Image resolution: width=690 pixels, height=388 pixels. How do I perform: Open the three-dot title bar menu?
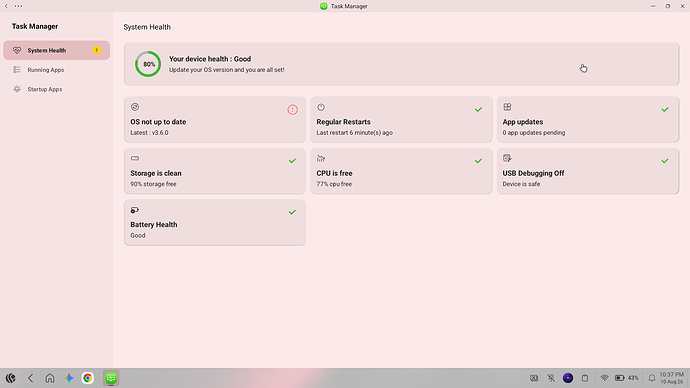point(18,6)
